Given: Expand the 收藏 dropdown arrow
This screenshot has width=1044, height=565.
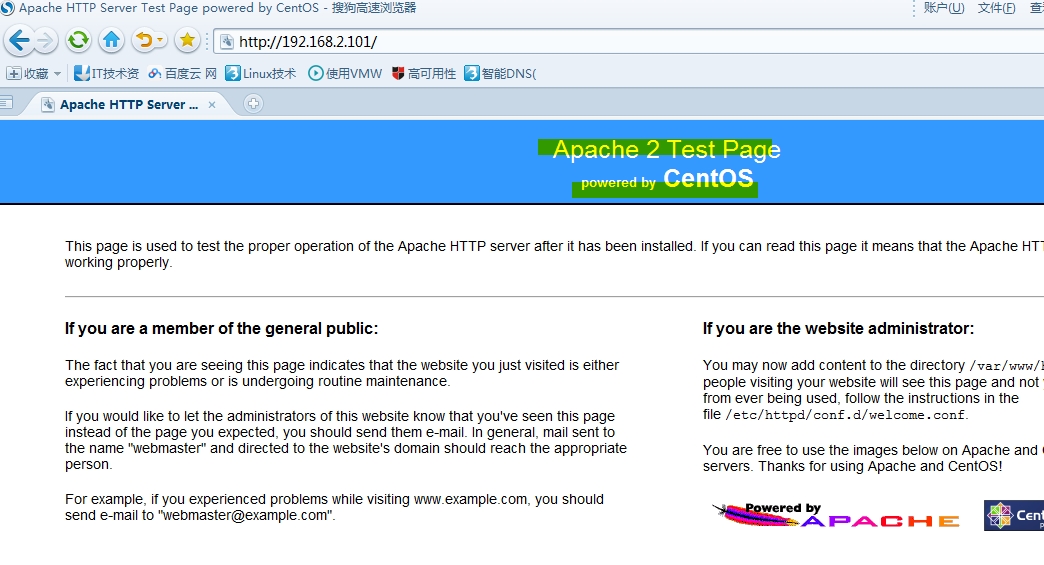Looking at the screenshot, I should point(57,74).
